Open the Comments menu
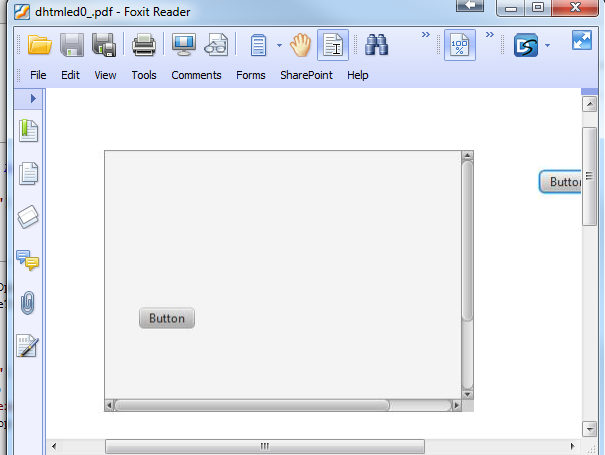 (196, 75)
